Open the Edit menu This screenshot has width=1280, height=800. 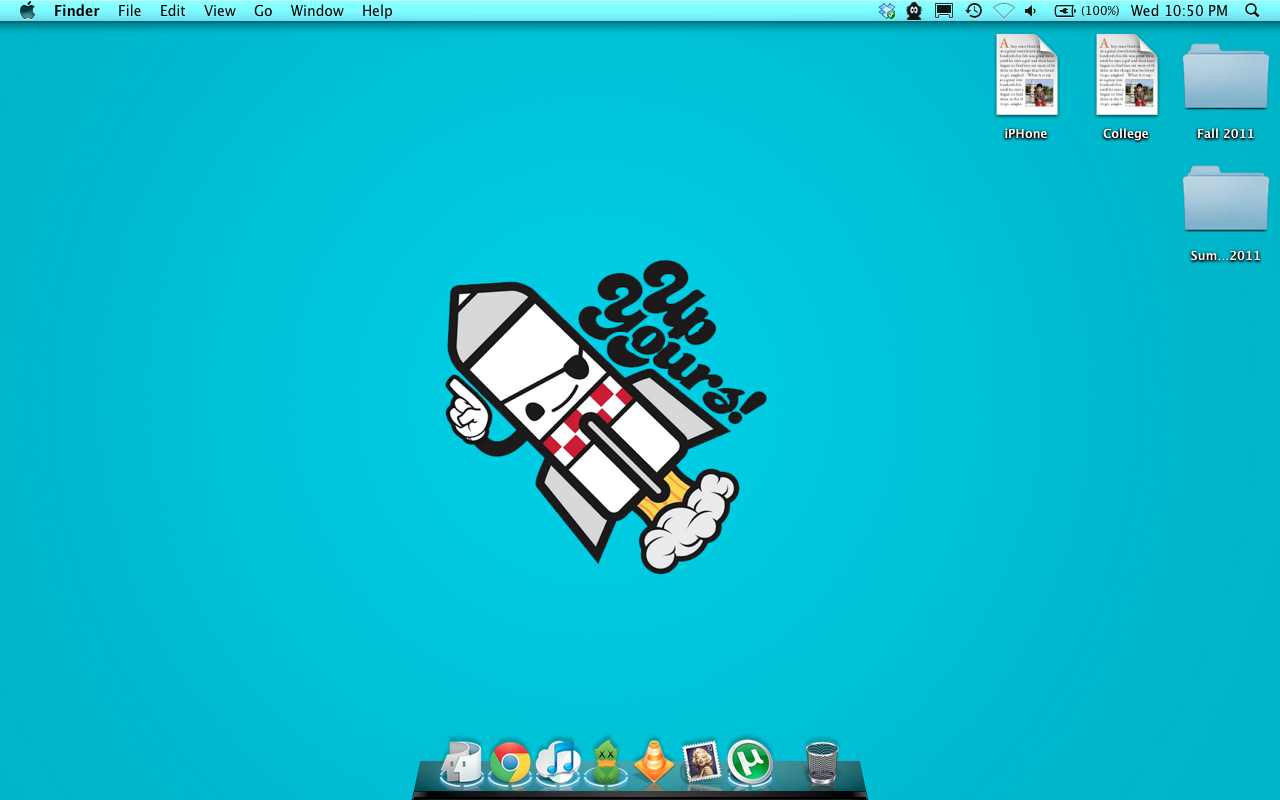click(173, 11)
